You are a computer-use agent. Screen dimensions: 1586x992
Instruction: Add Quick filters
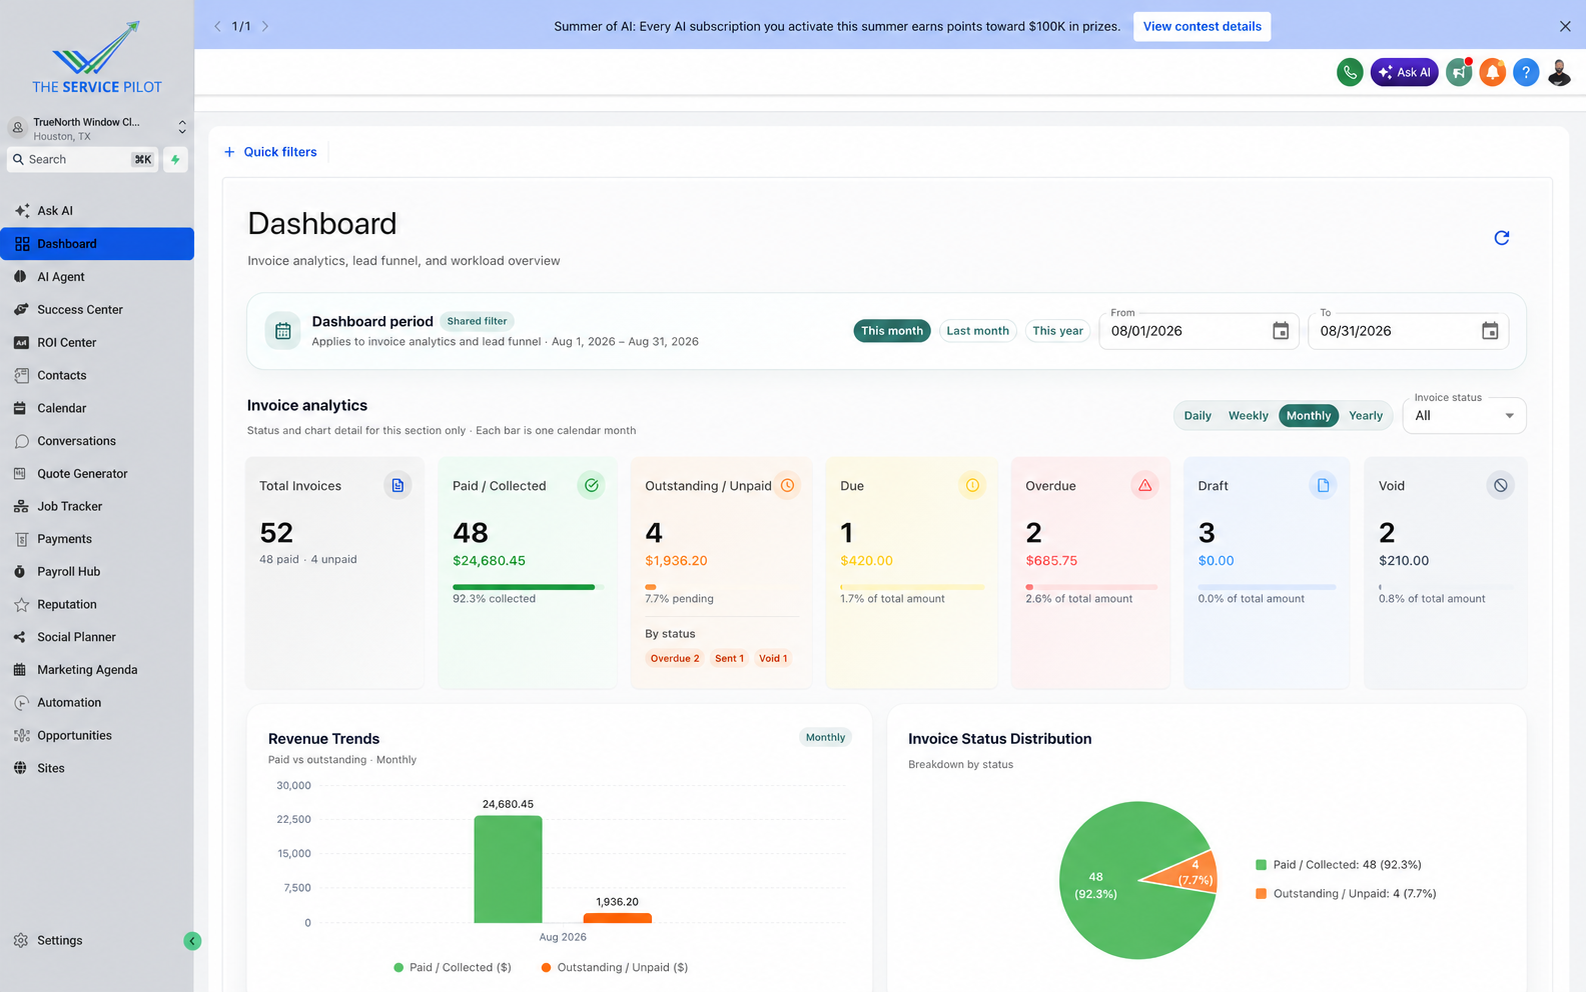pos(270,152)
